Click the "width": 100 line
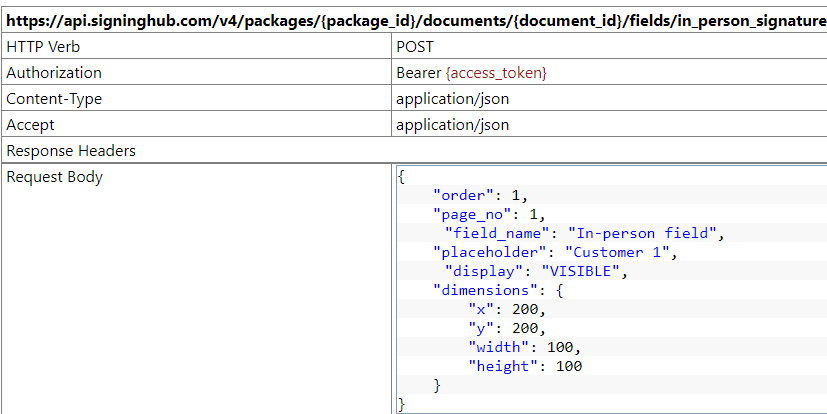This screenshot has height=414, width=827. [524, 347]
